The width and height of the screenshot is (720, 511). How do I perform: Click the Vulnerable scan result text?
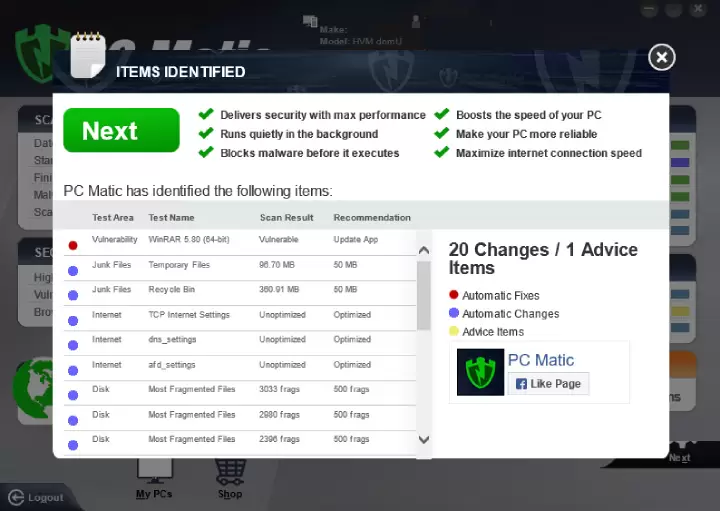tap(278, 239)
